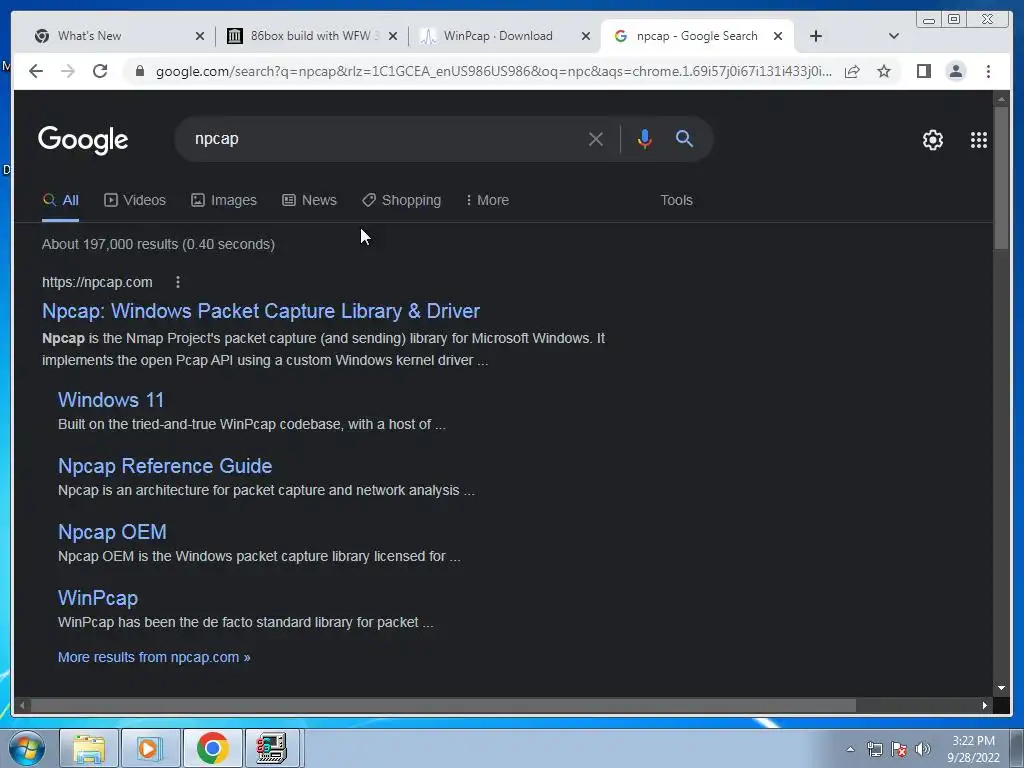The image size is (1024, 768).
Task: Click the forward navigation arrow
Action: 68,71
